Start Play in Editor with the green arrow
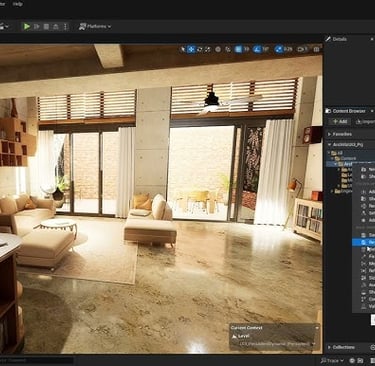Image resolution: width=375 pixels, height=366 pixels. pyautogui.click(x=27, y=26)
